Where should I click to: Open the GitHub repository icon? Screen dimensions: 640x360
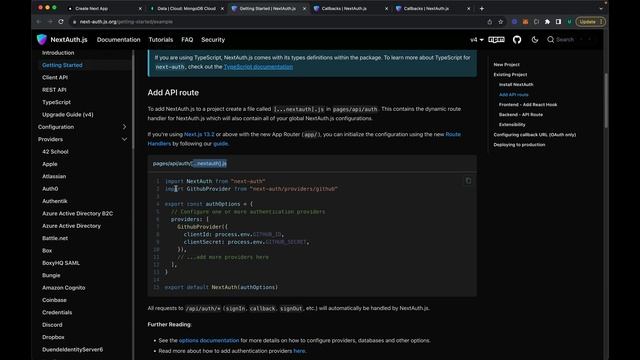click(517, 40)
